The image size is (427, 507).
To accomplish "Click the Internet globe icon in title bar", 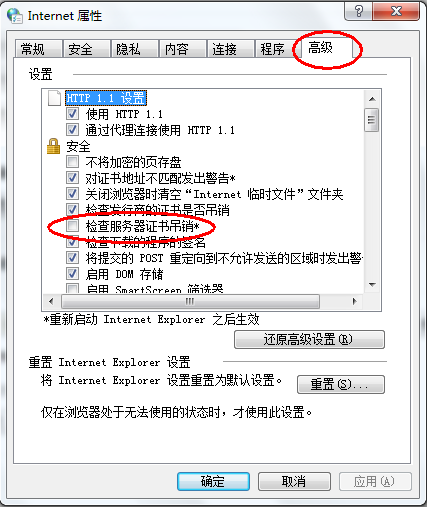I will point(15,15).
